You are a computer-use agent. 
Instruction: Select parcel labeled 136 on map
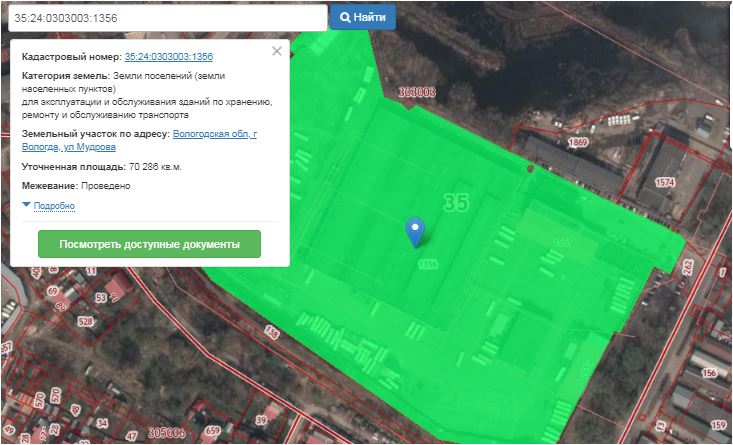coord(271,330)
